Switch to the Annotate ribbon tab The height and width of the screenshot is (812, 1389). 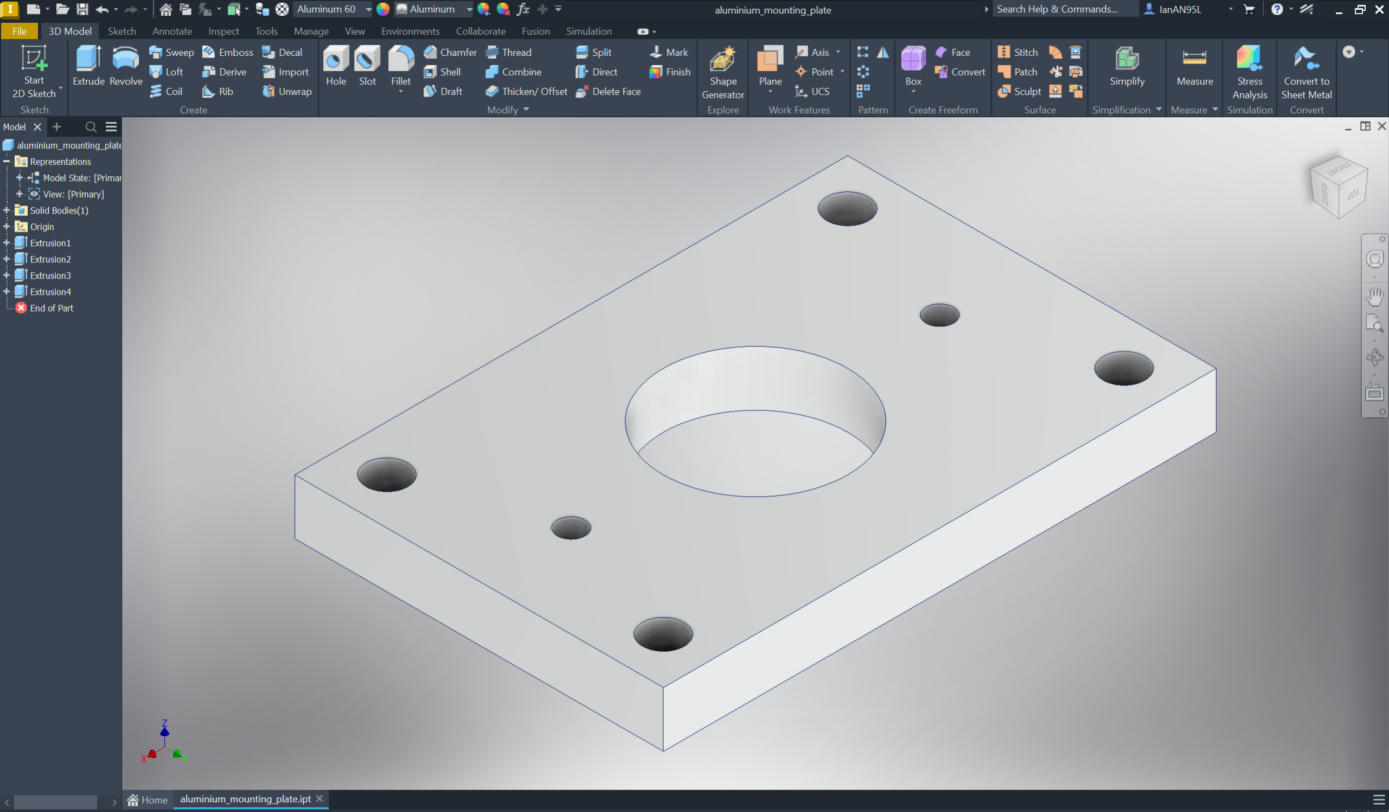tap(172, 31)
